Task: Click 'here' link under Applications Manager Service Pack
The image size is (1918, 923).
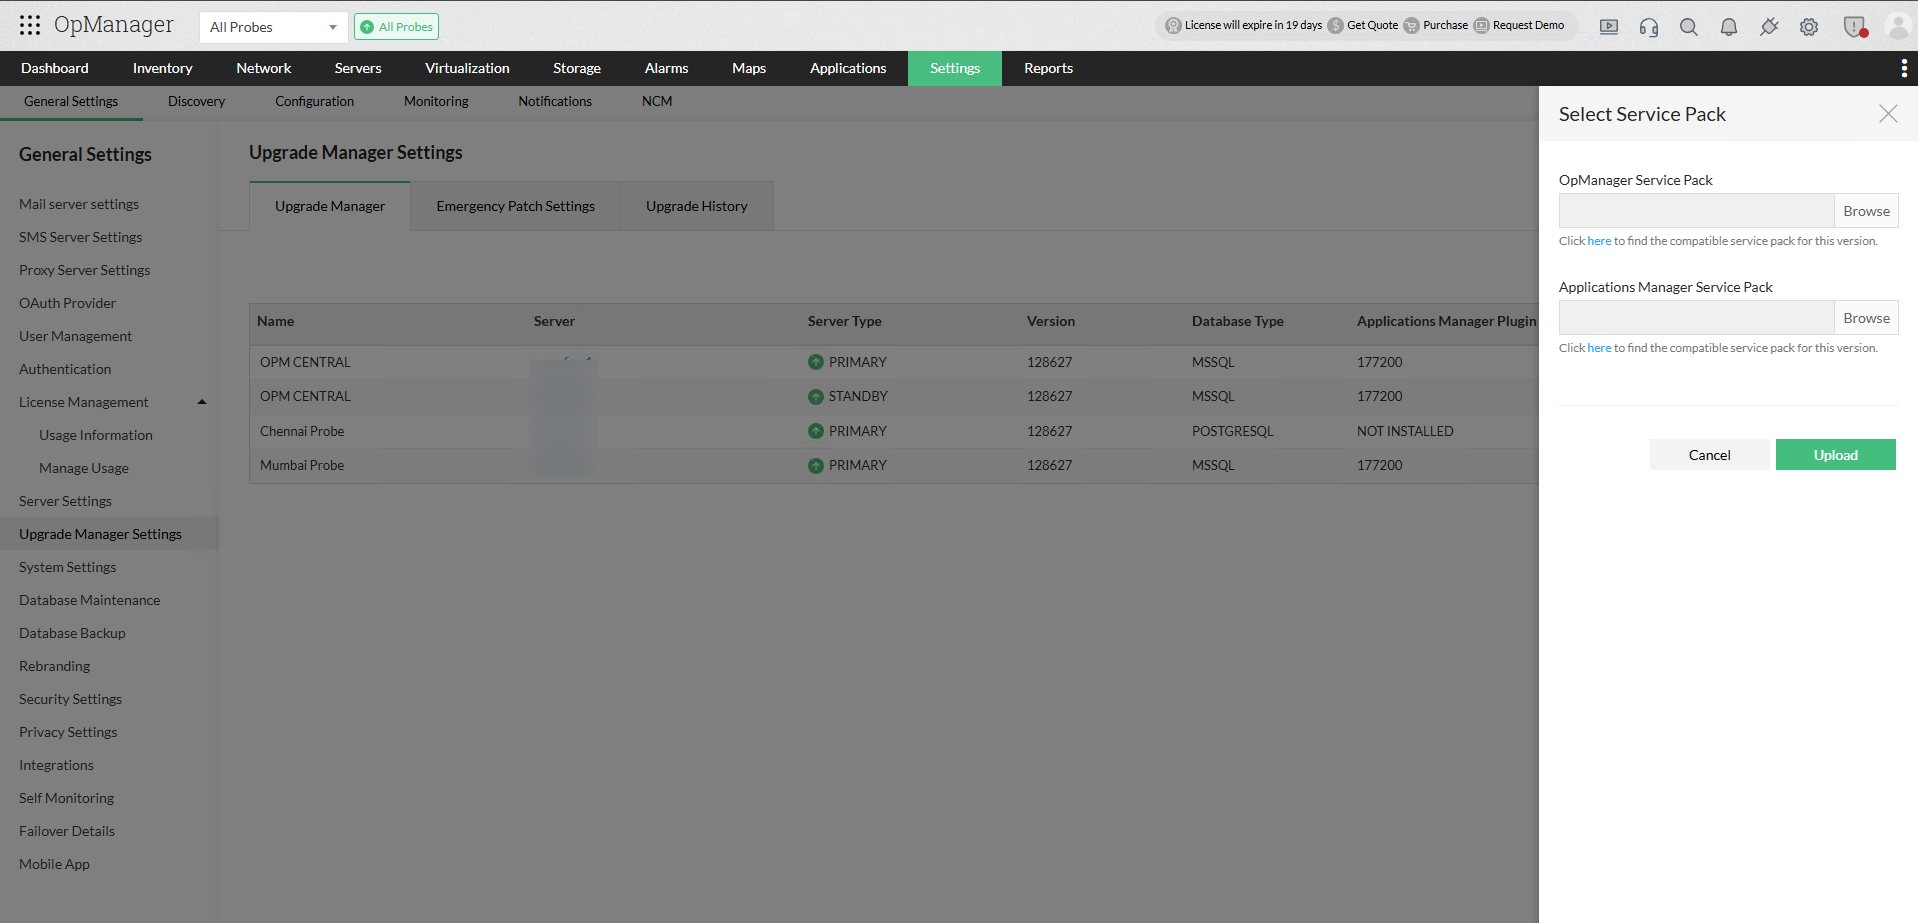Action: (x=1599, y=348)
